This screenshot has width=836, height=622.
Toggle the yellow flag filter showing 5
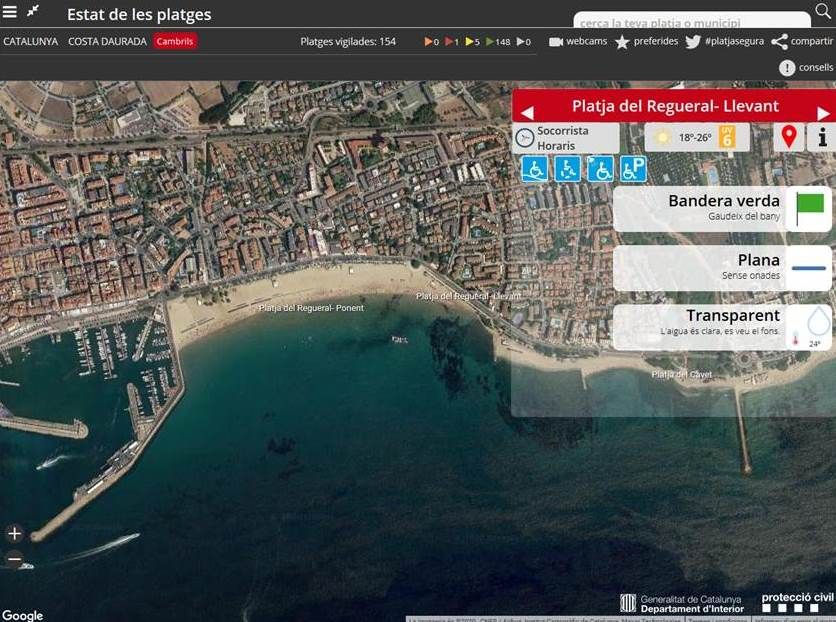[x=472, y=42]
